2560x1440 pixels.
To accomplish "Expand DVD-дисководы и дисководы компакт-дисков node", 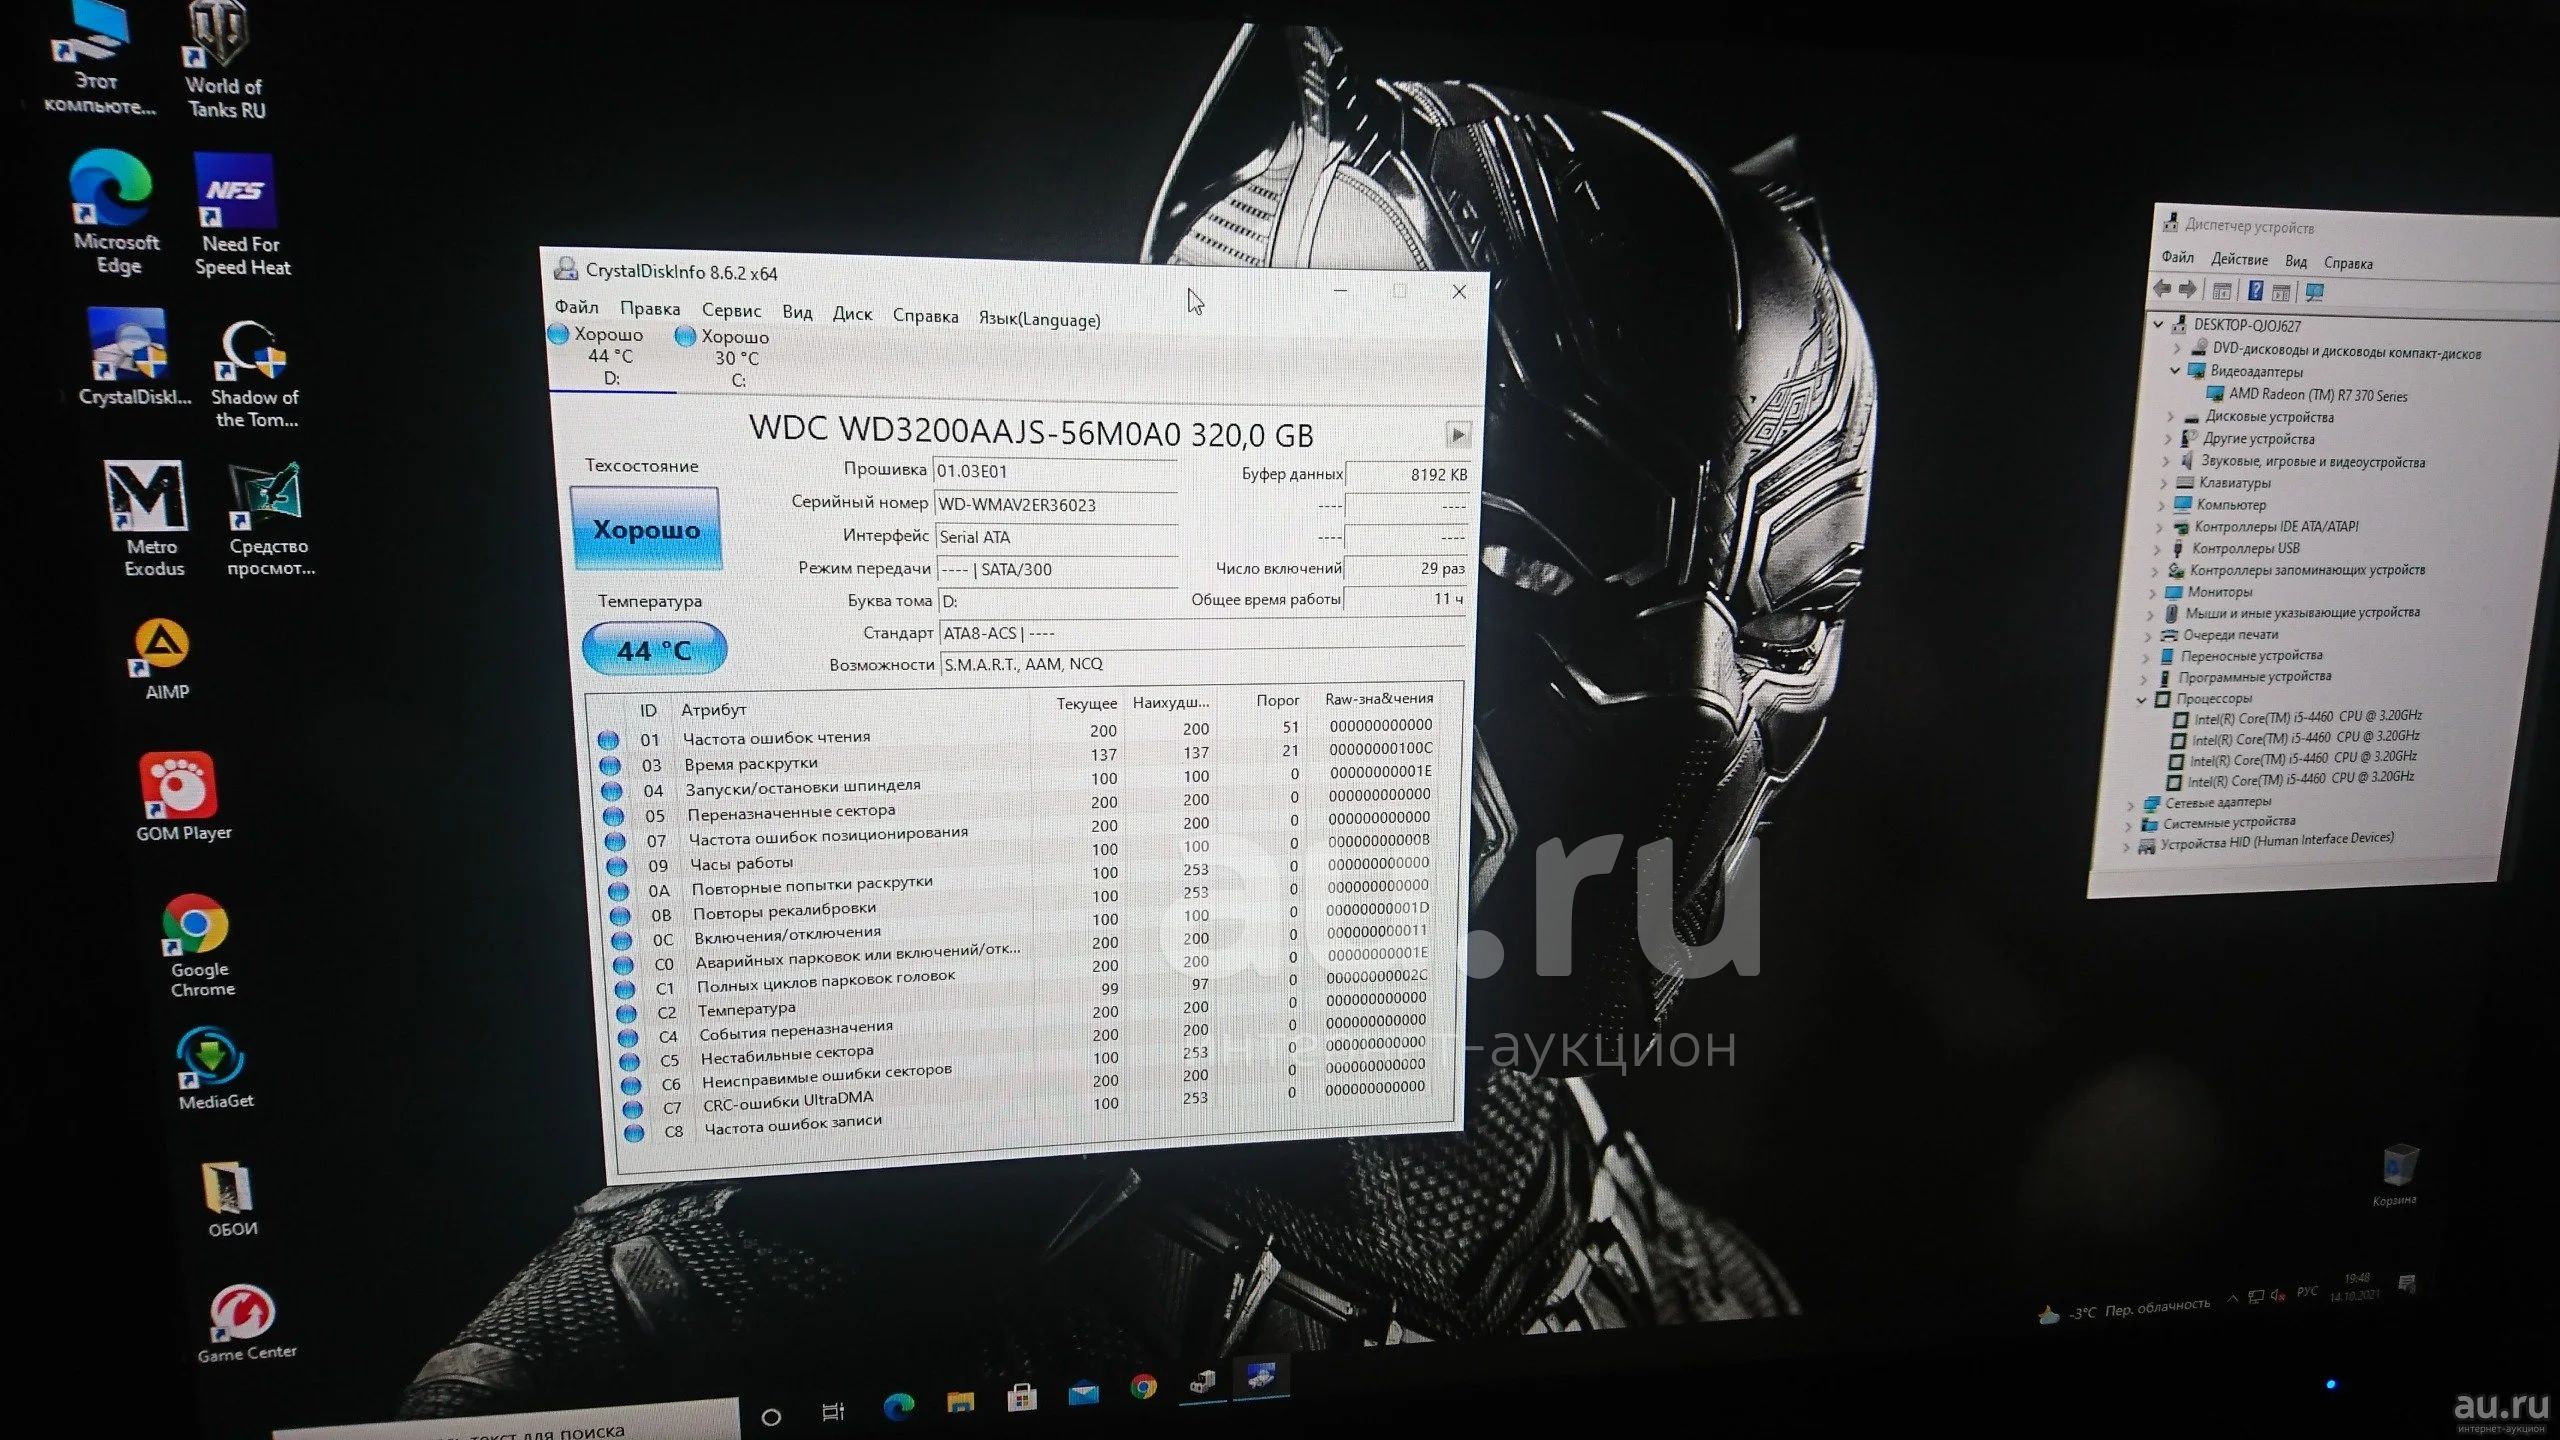I will (x=2176, y=348).
